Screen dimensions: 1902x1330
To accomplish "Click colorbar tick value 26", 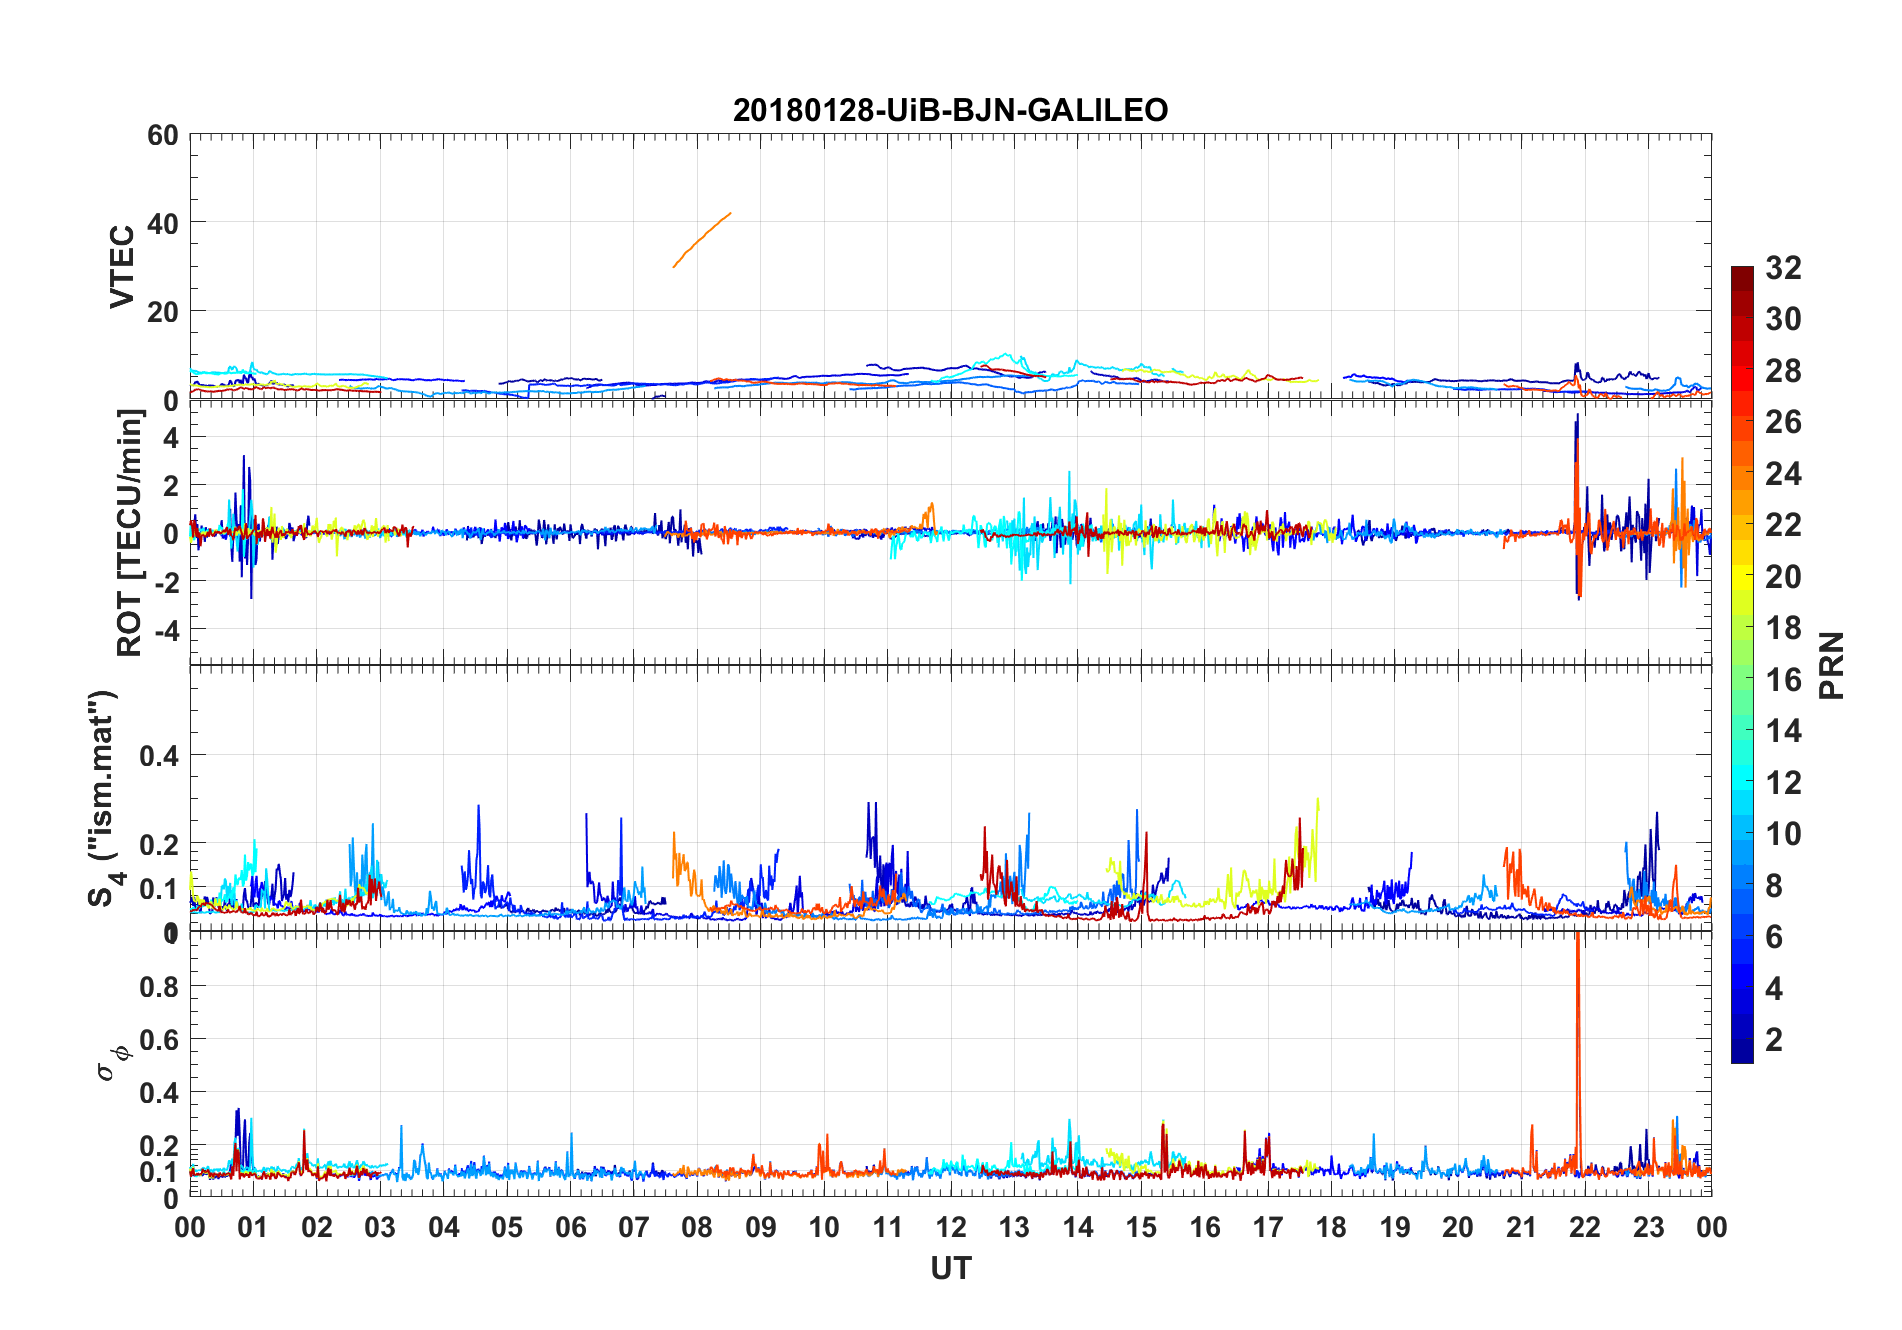I will pos(1783,422).
